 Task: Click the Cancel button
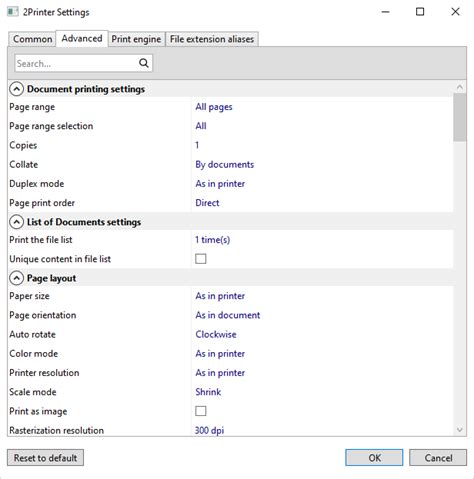438,458
